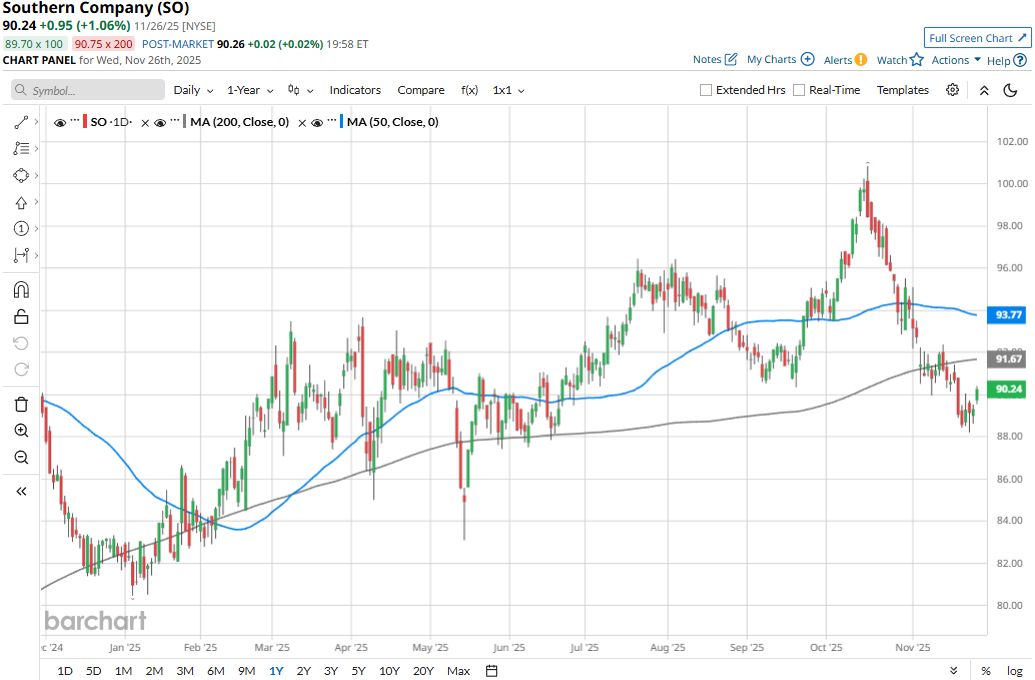The width and height of the screenshot is (1035, 680).
Task: Click the Full Screen Chart button
Action: pyautogui.click(x=977, y=38)
